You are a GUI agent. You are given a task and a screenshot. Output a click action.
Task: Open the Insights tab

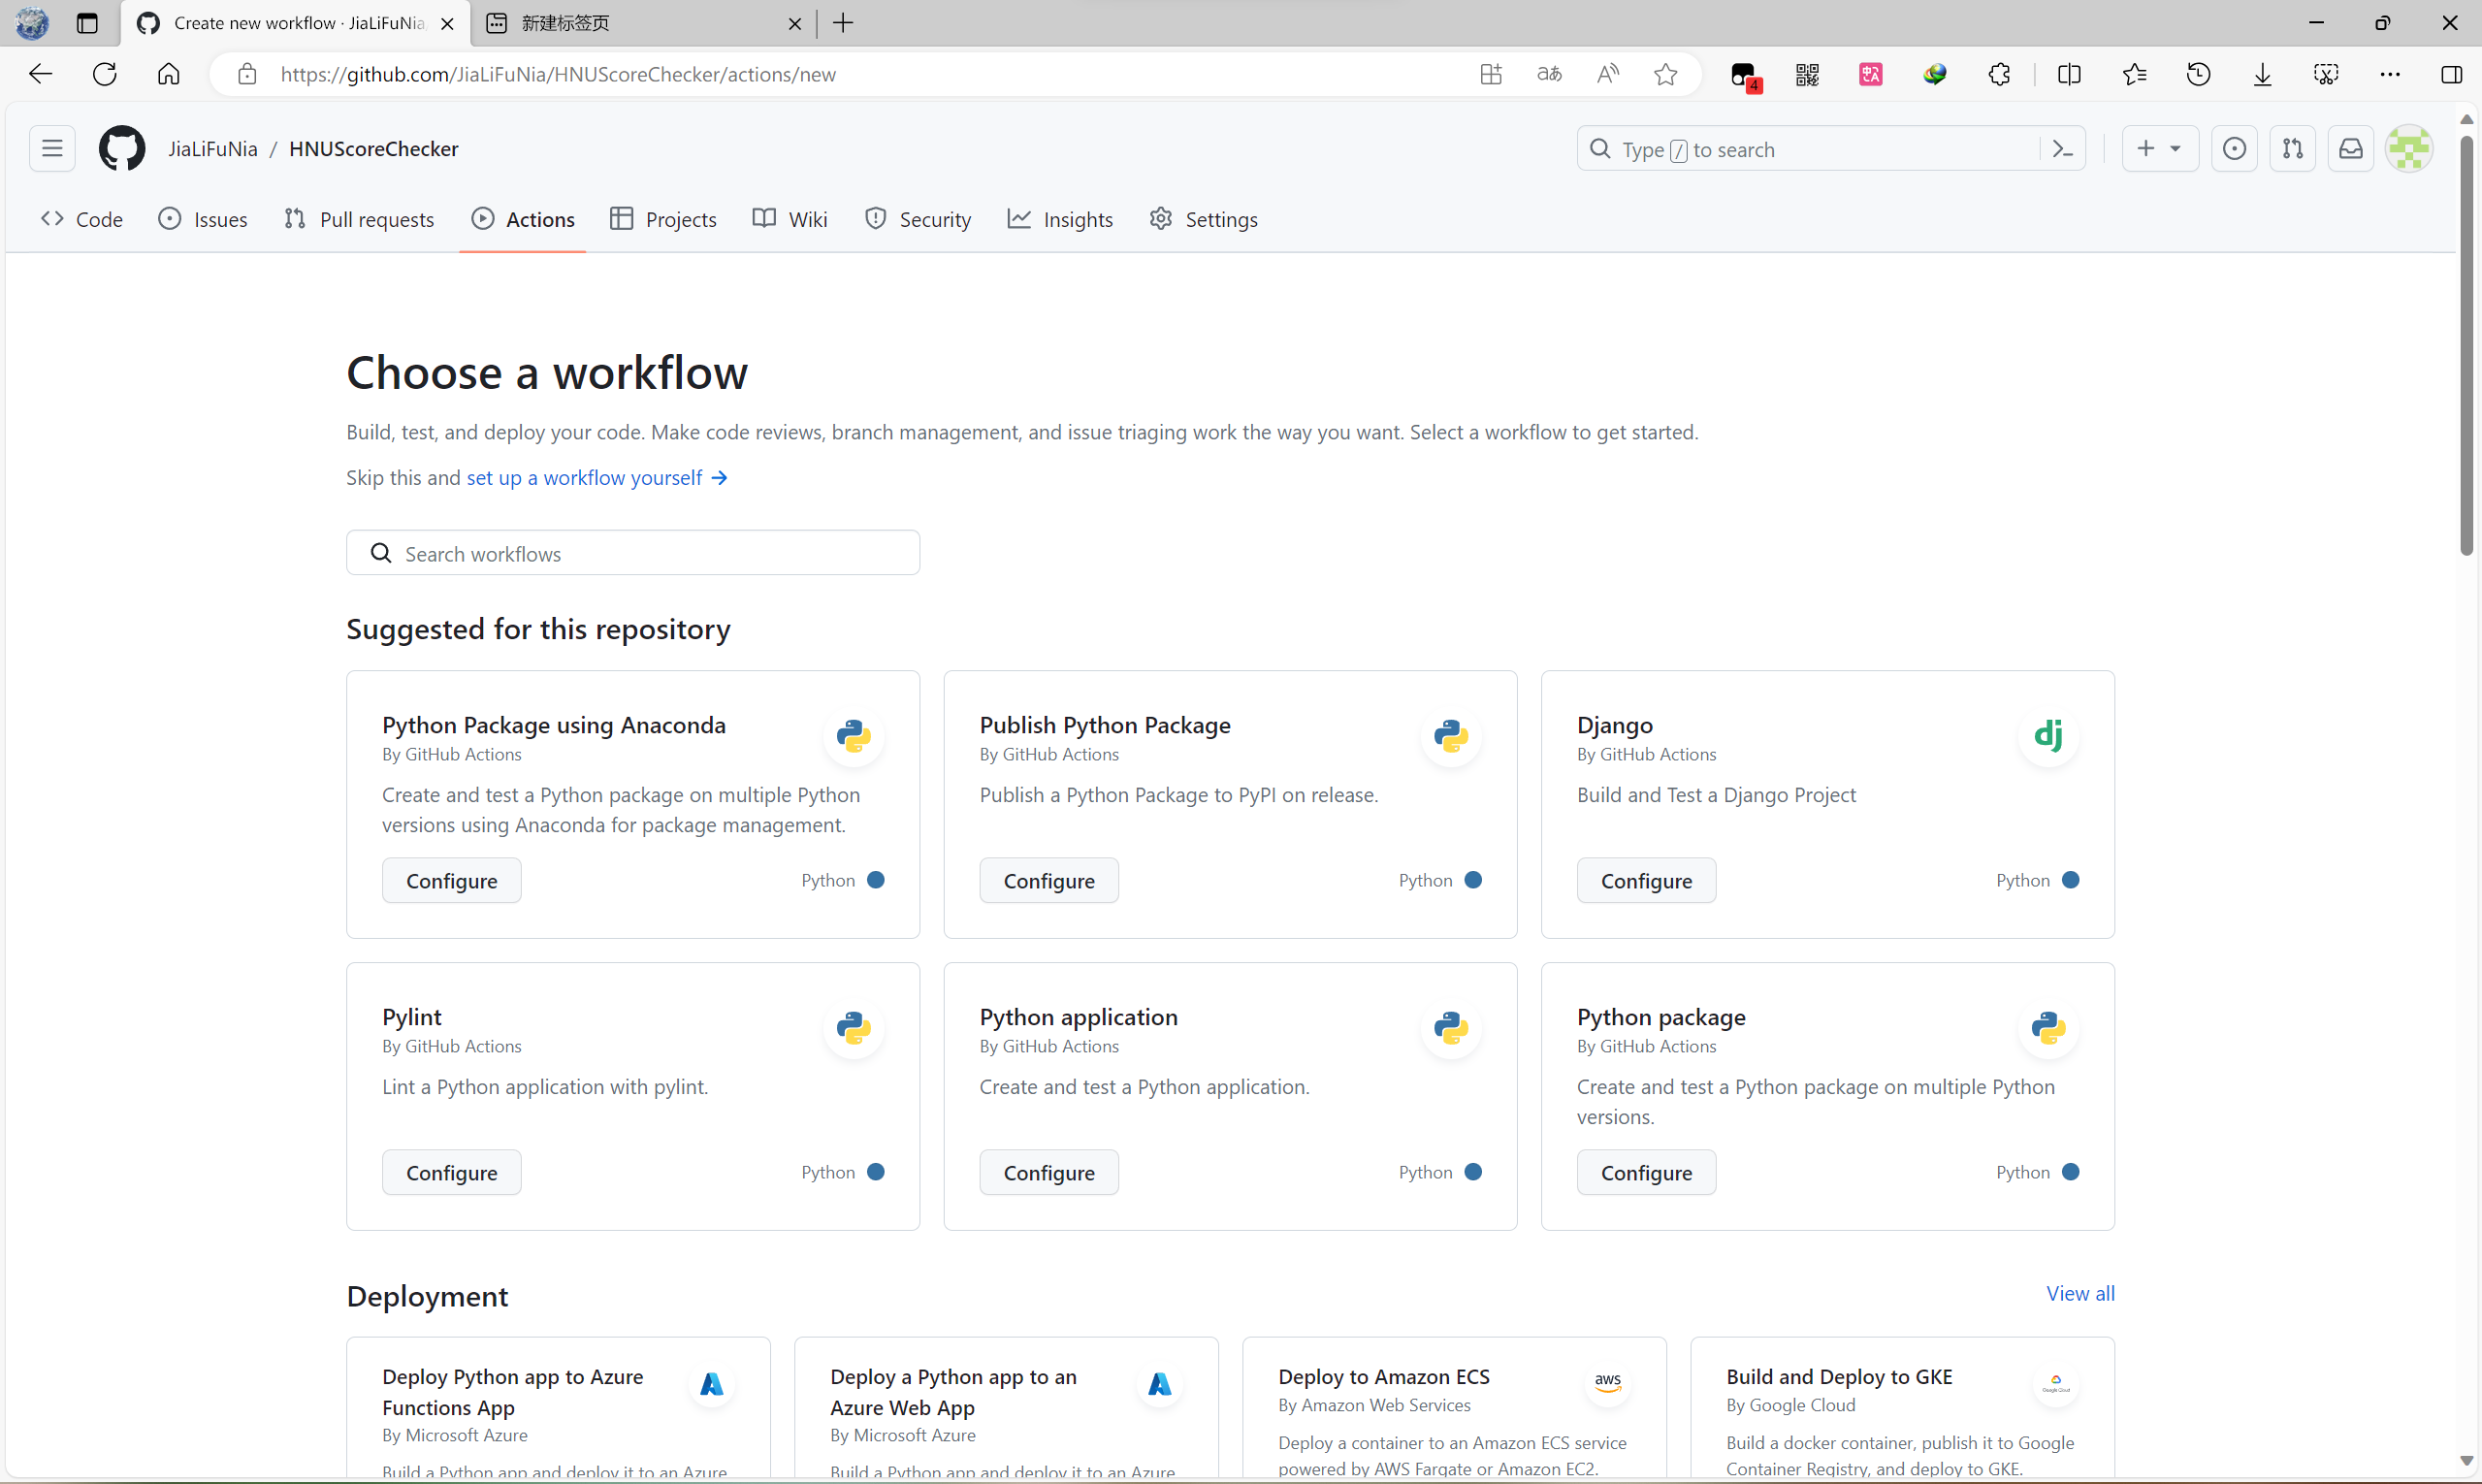click(1060, 219)
